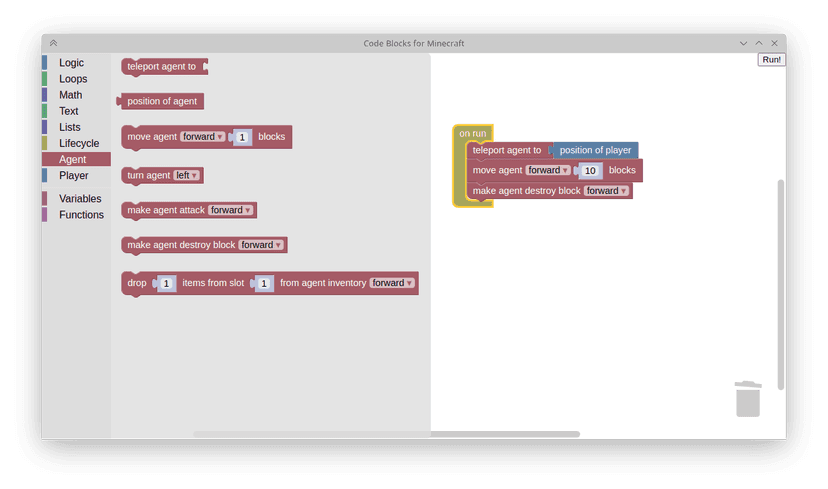Select the on run block header
This screenshot has width=828, height=489.
(472, 133)
